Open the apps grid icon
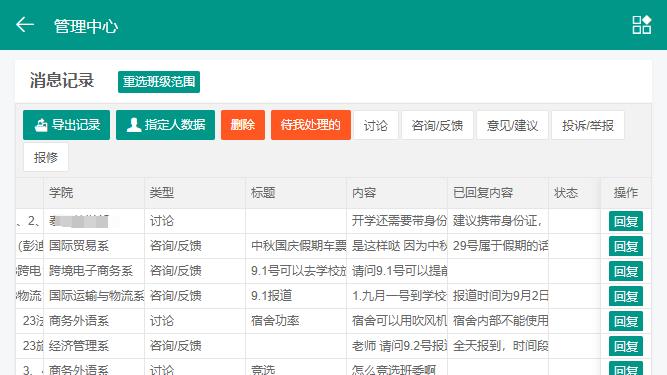667x375 pixels. click(641, 25)
